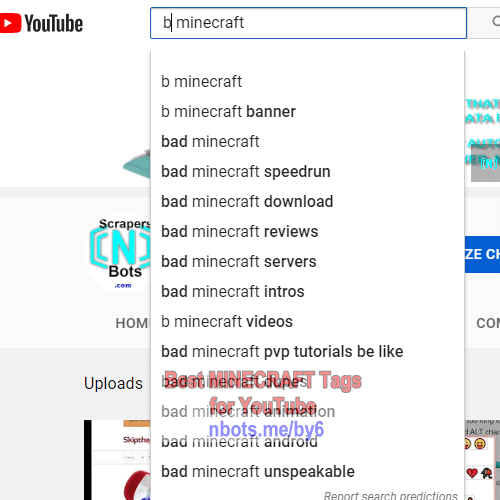This screenshot has width=500, height=500.
Task: Click the blue Customize Channel button
Action: (482, 254)
